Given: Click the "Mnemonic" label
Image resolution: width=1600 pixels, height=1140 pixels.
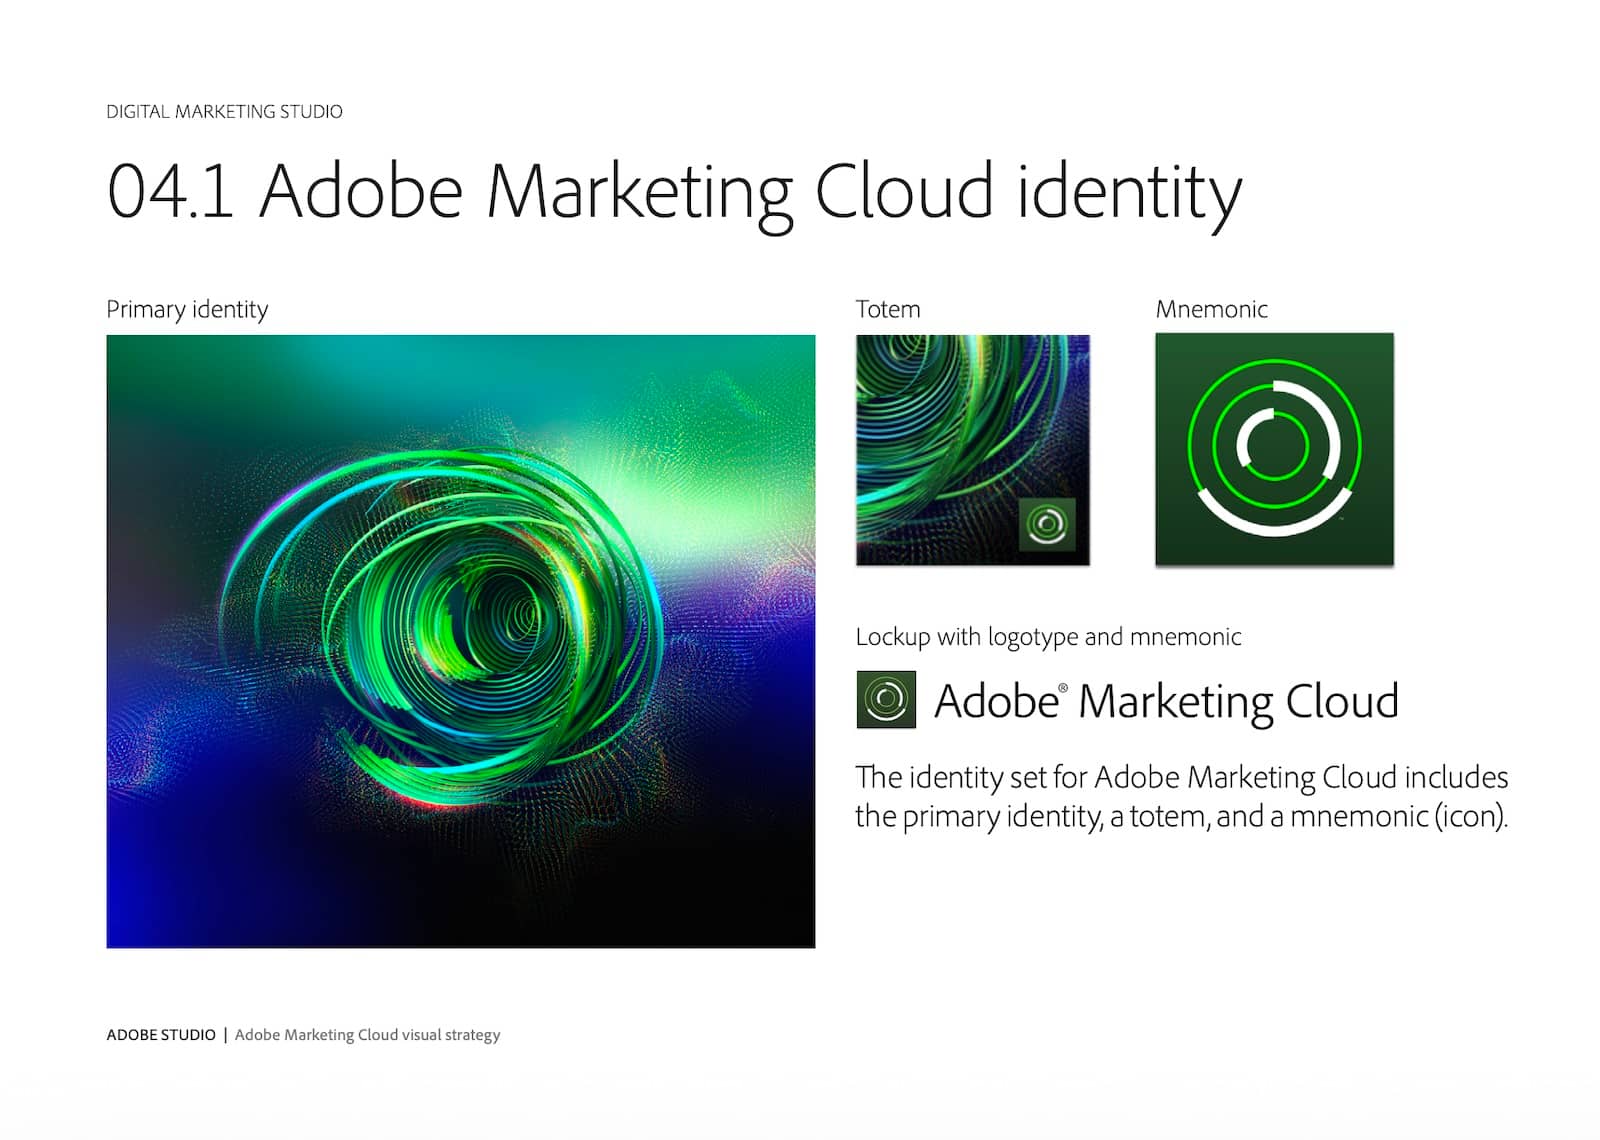Looking at the screenshot, I should pyautogui.click(x=1212, y=309).
